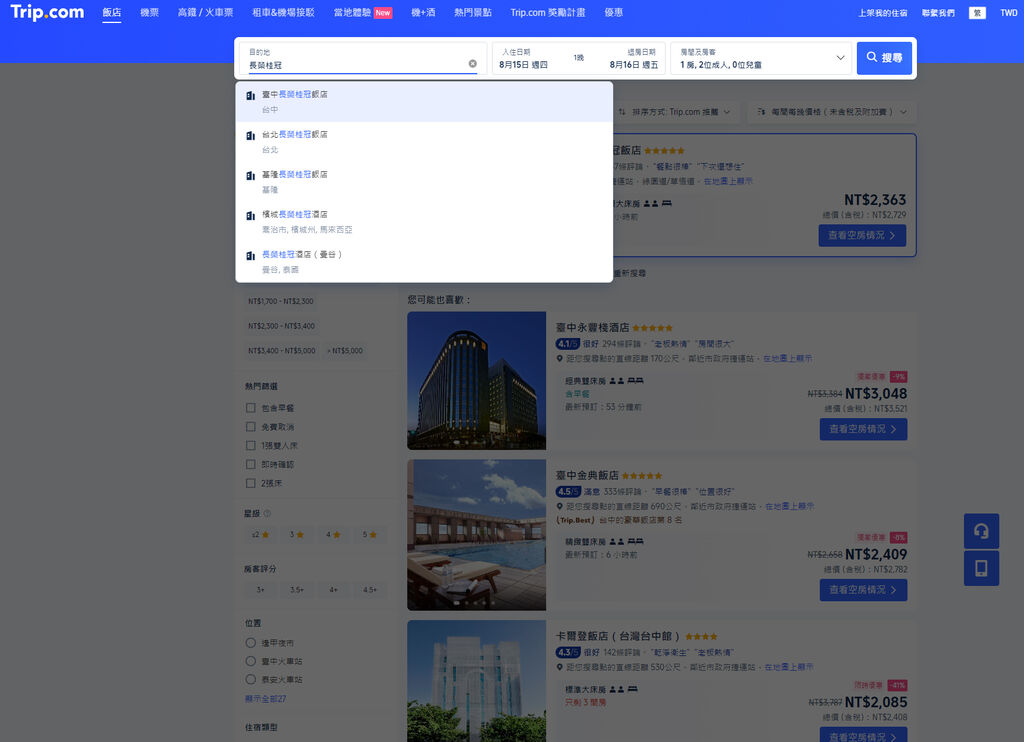Filter price range NT$2,300 - NT$3,400
The image size is (1024, 742).
pyautogui.click(x=281, y=326)
